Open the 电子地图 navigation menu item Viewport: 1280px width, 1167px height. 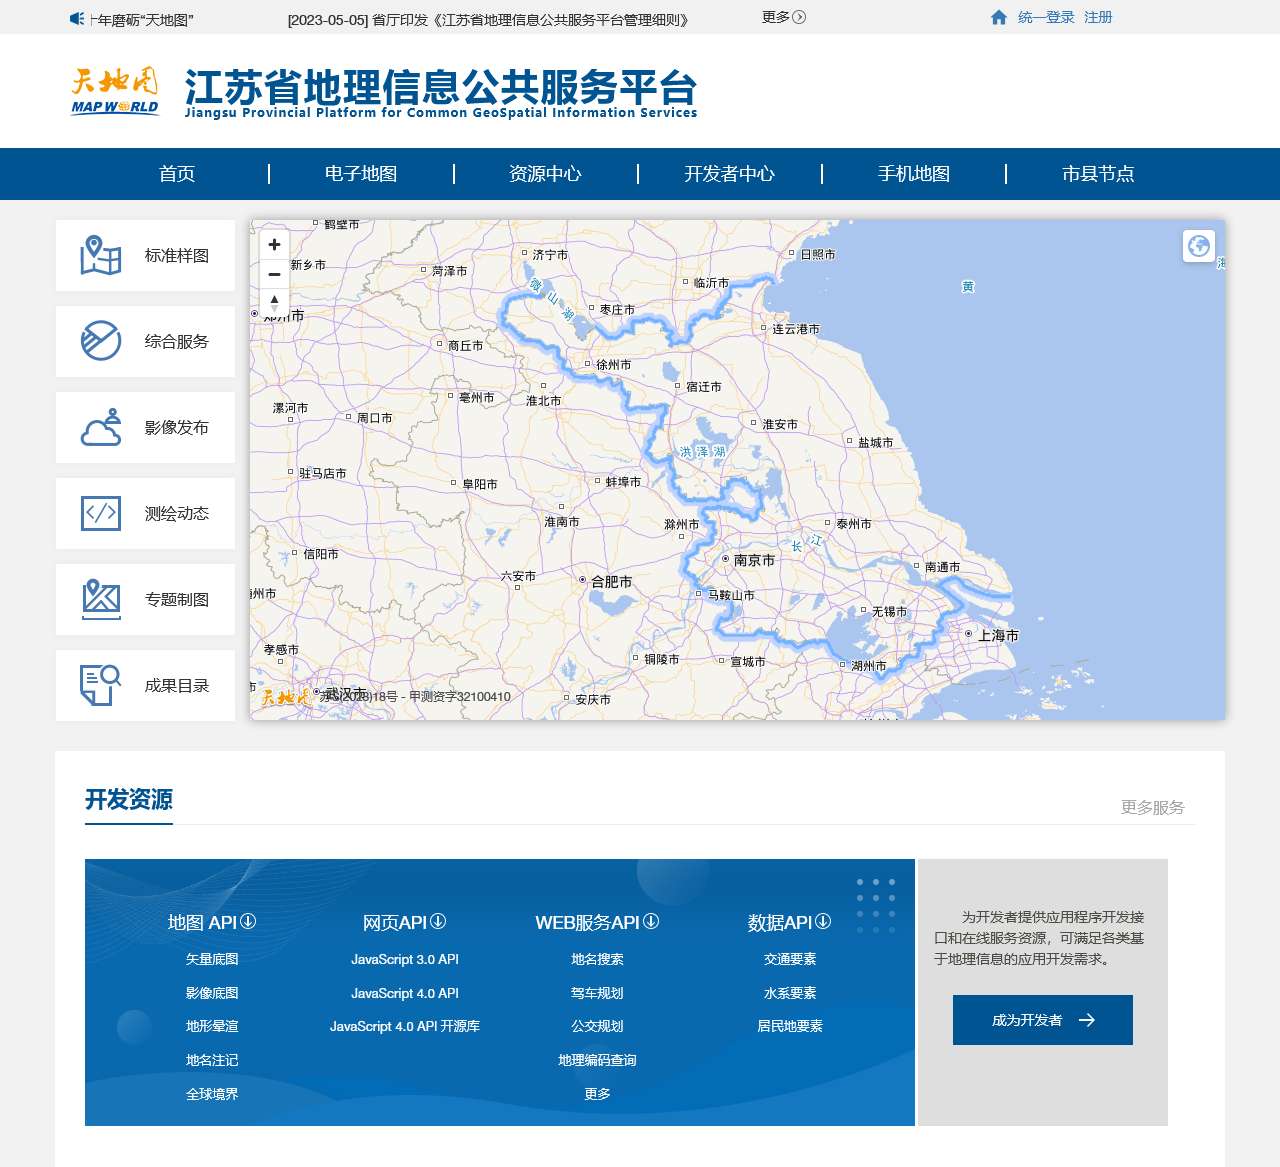point(361,174)
